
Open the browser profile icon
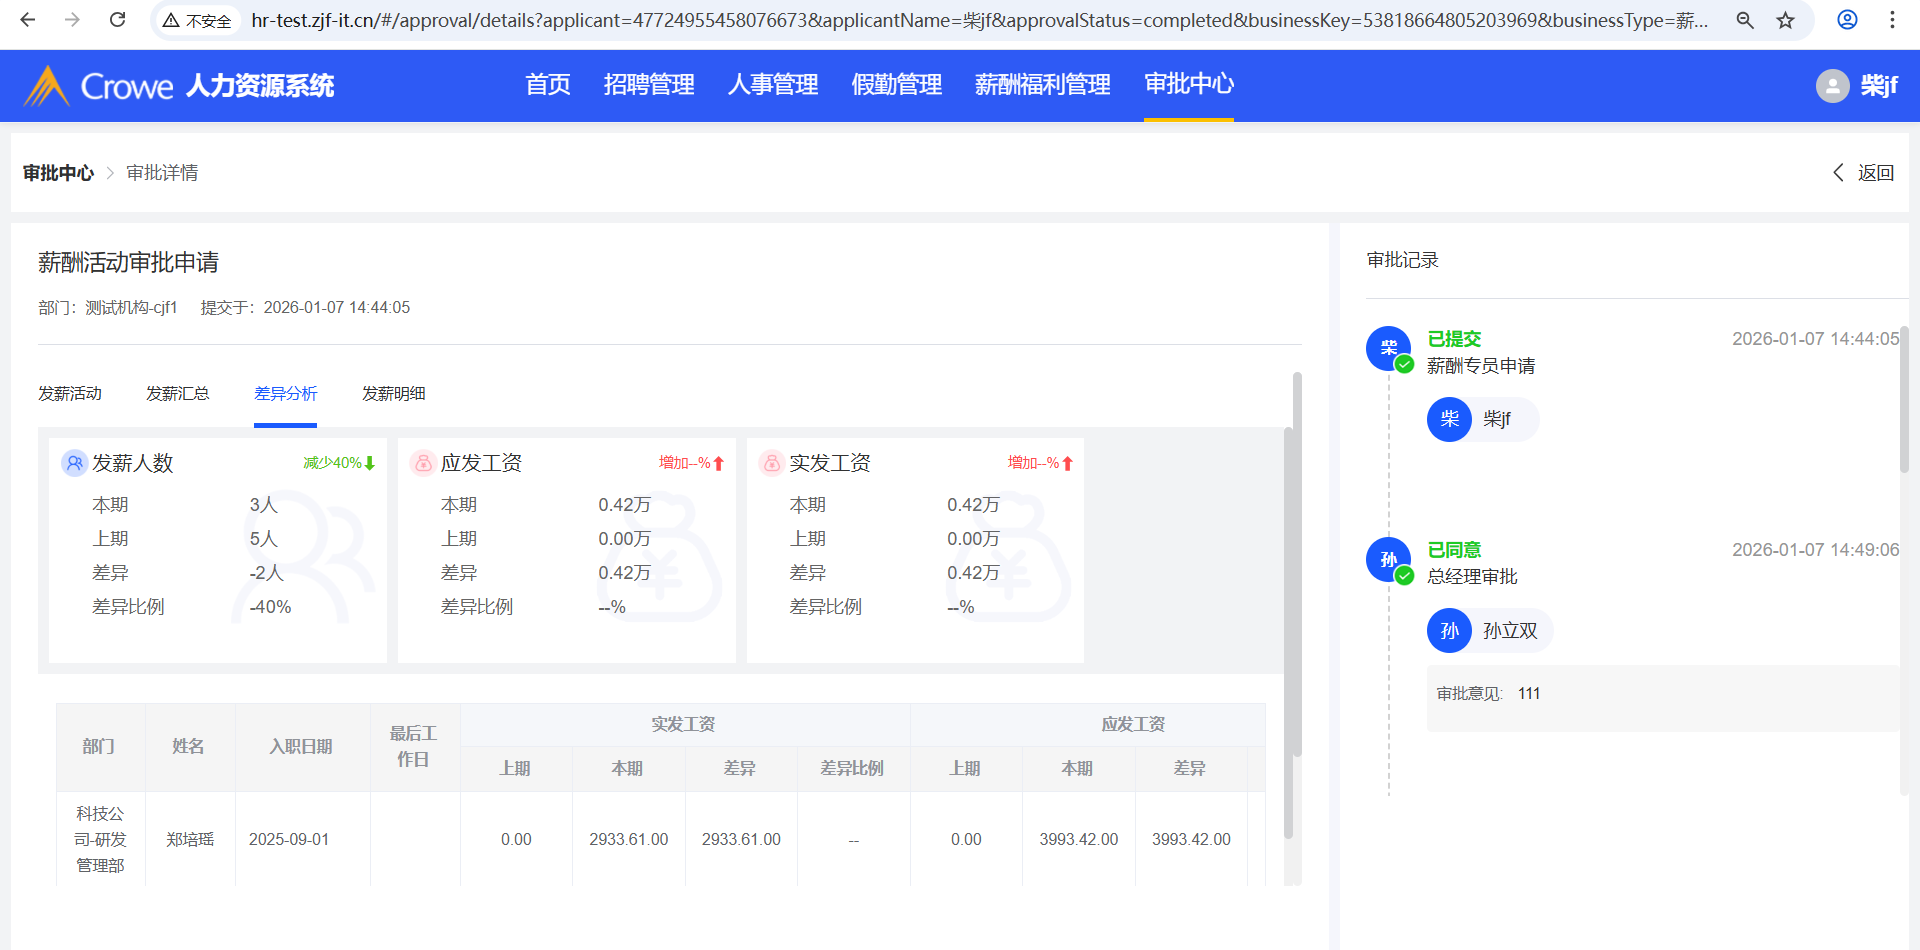(1847, 20)
